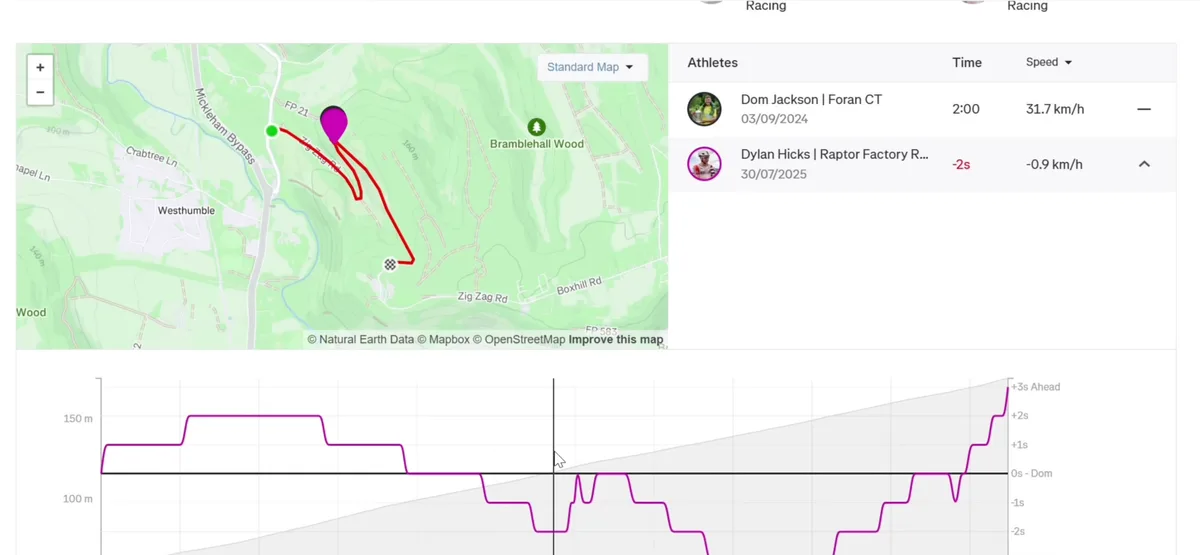Open the Standard Map style dropdown

tap(591, 67)
